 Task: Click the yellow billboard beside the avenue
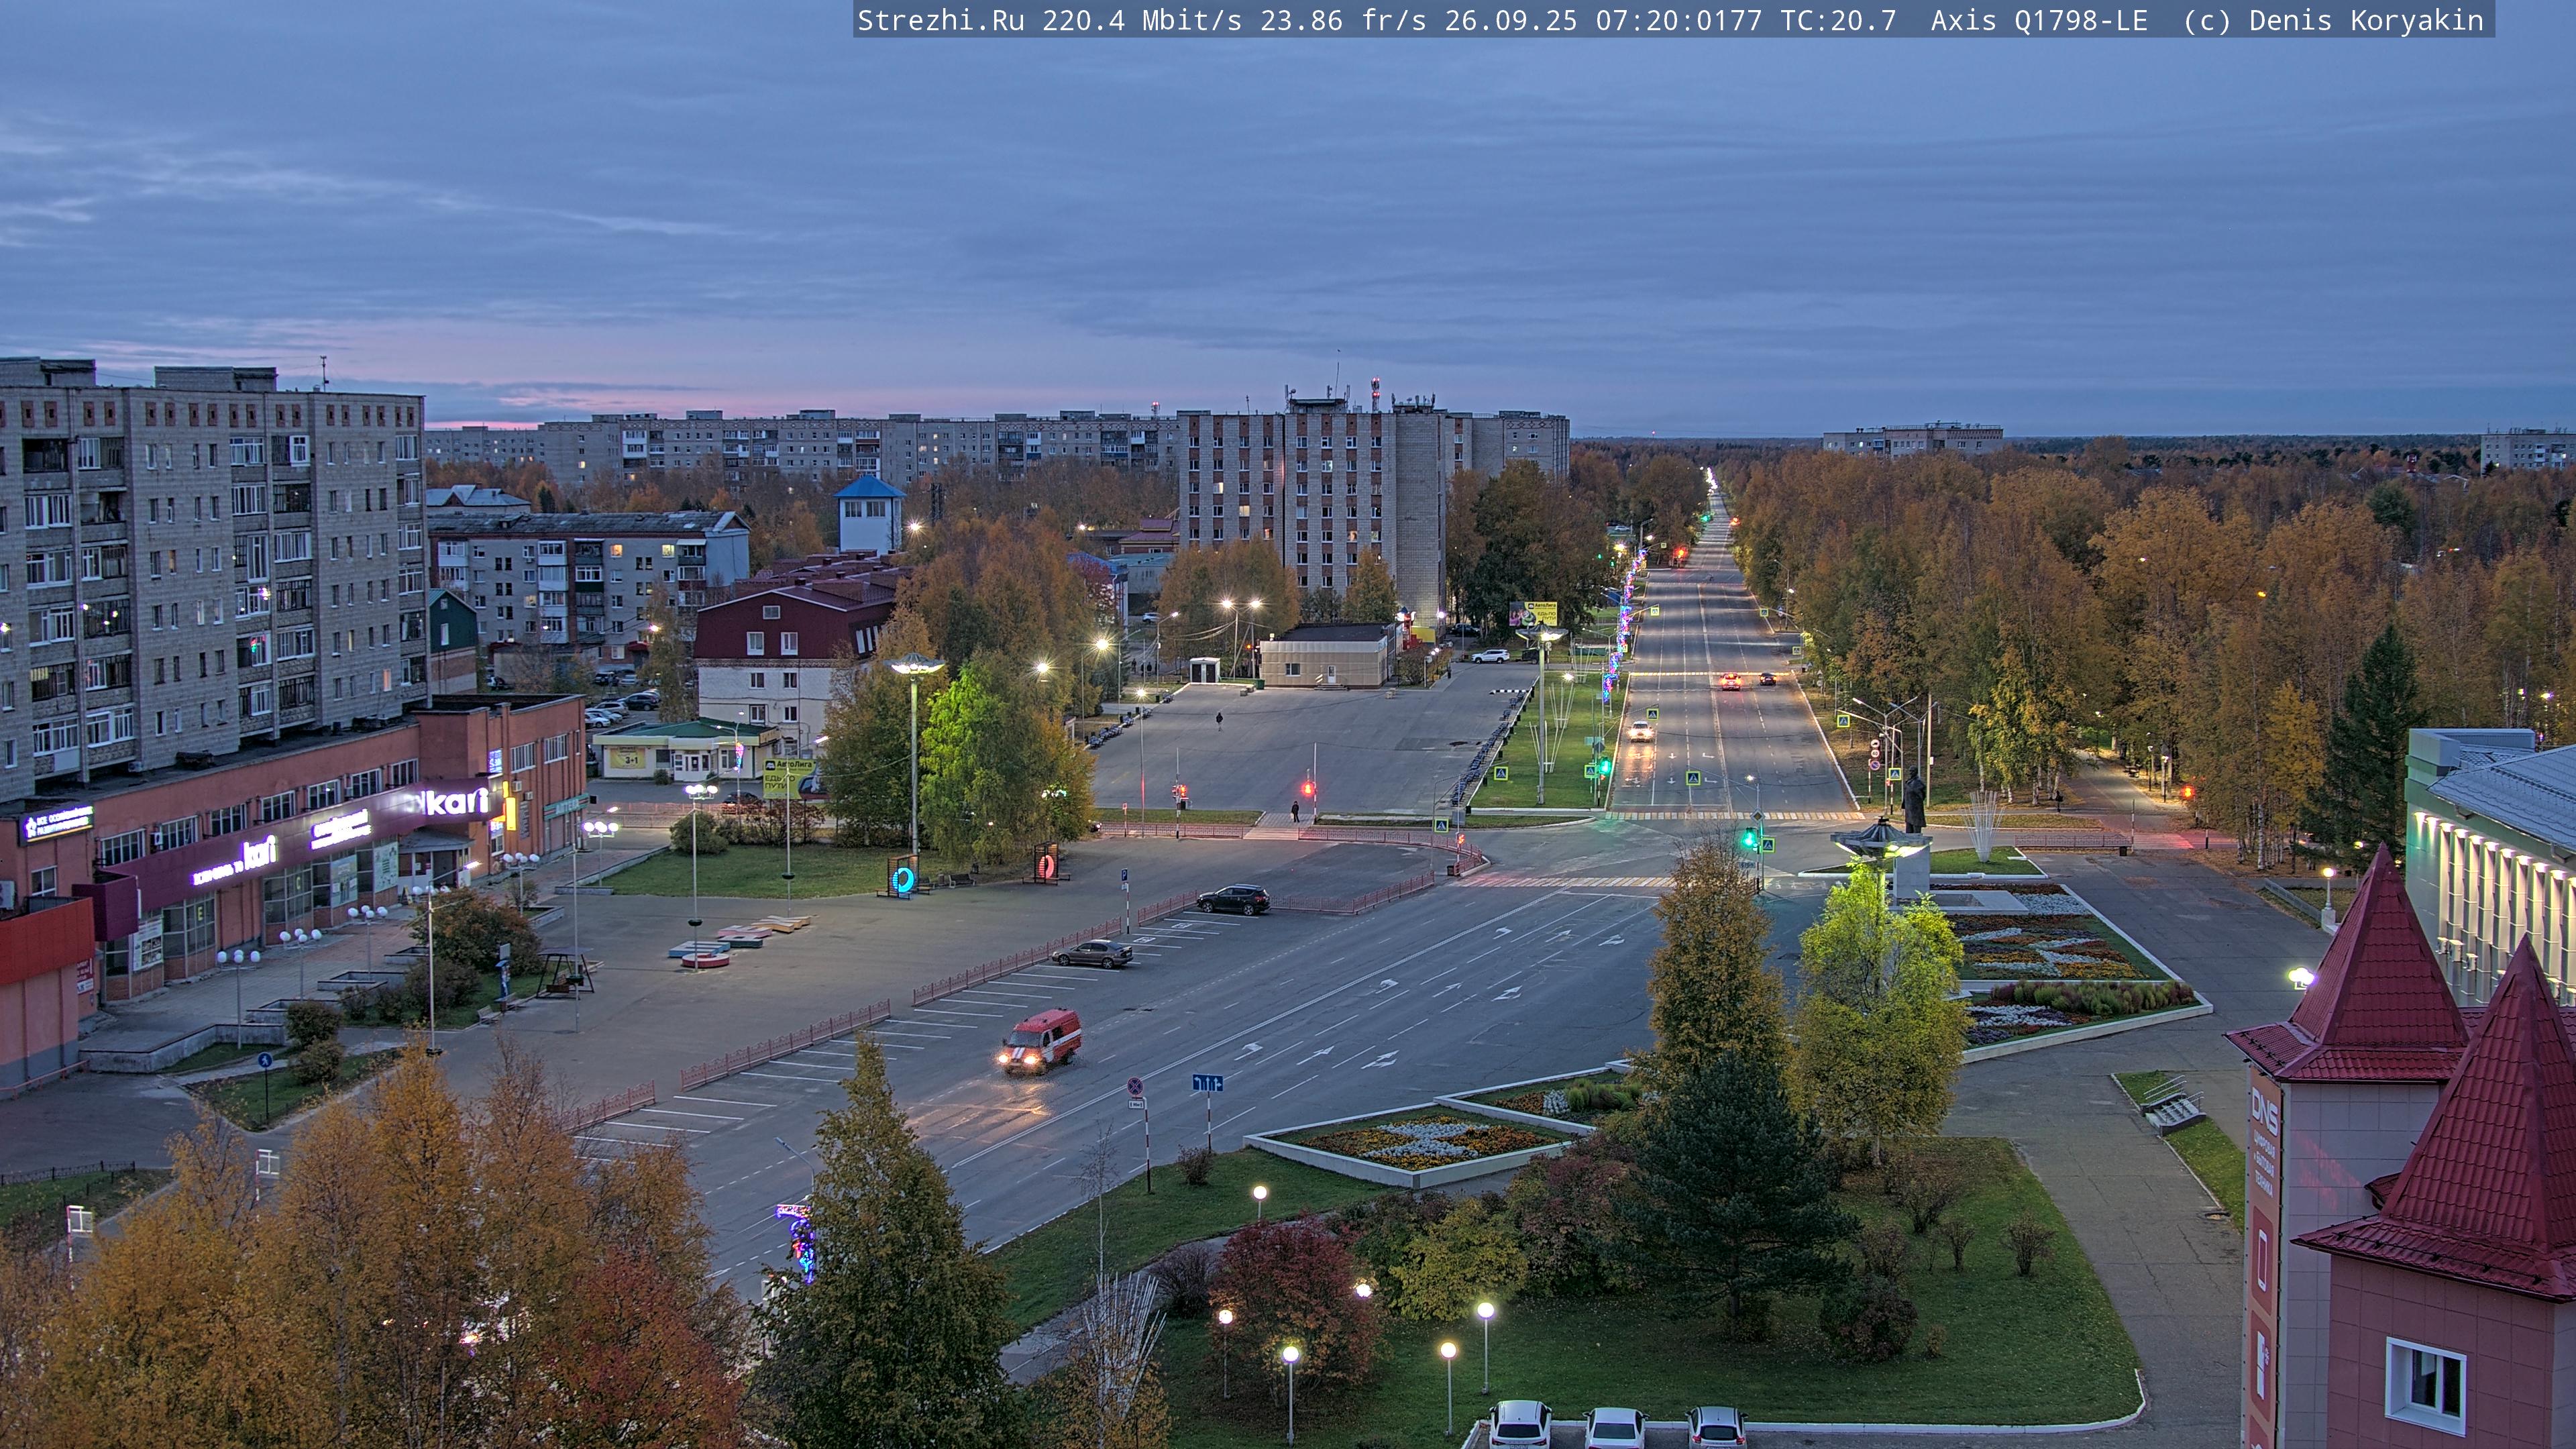pyautogui.click(x=1533, y=613)
